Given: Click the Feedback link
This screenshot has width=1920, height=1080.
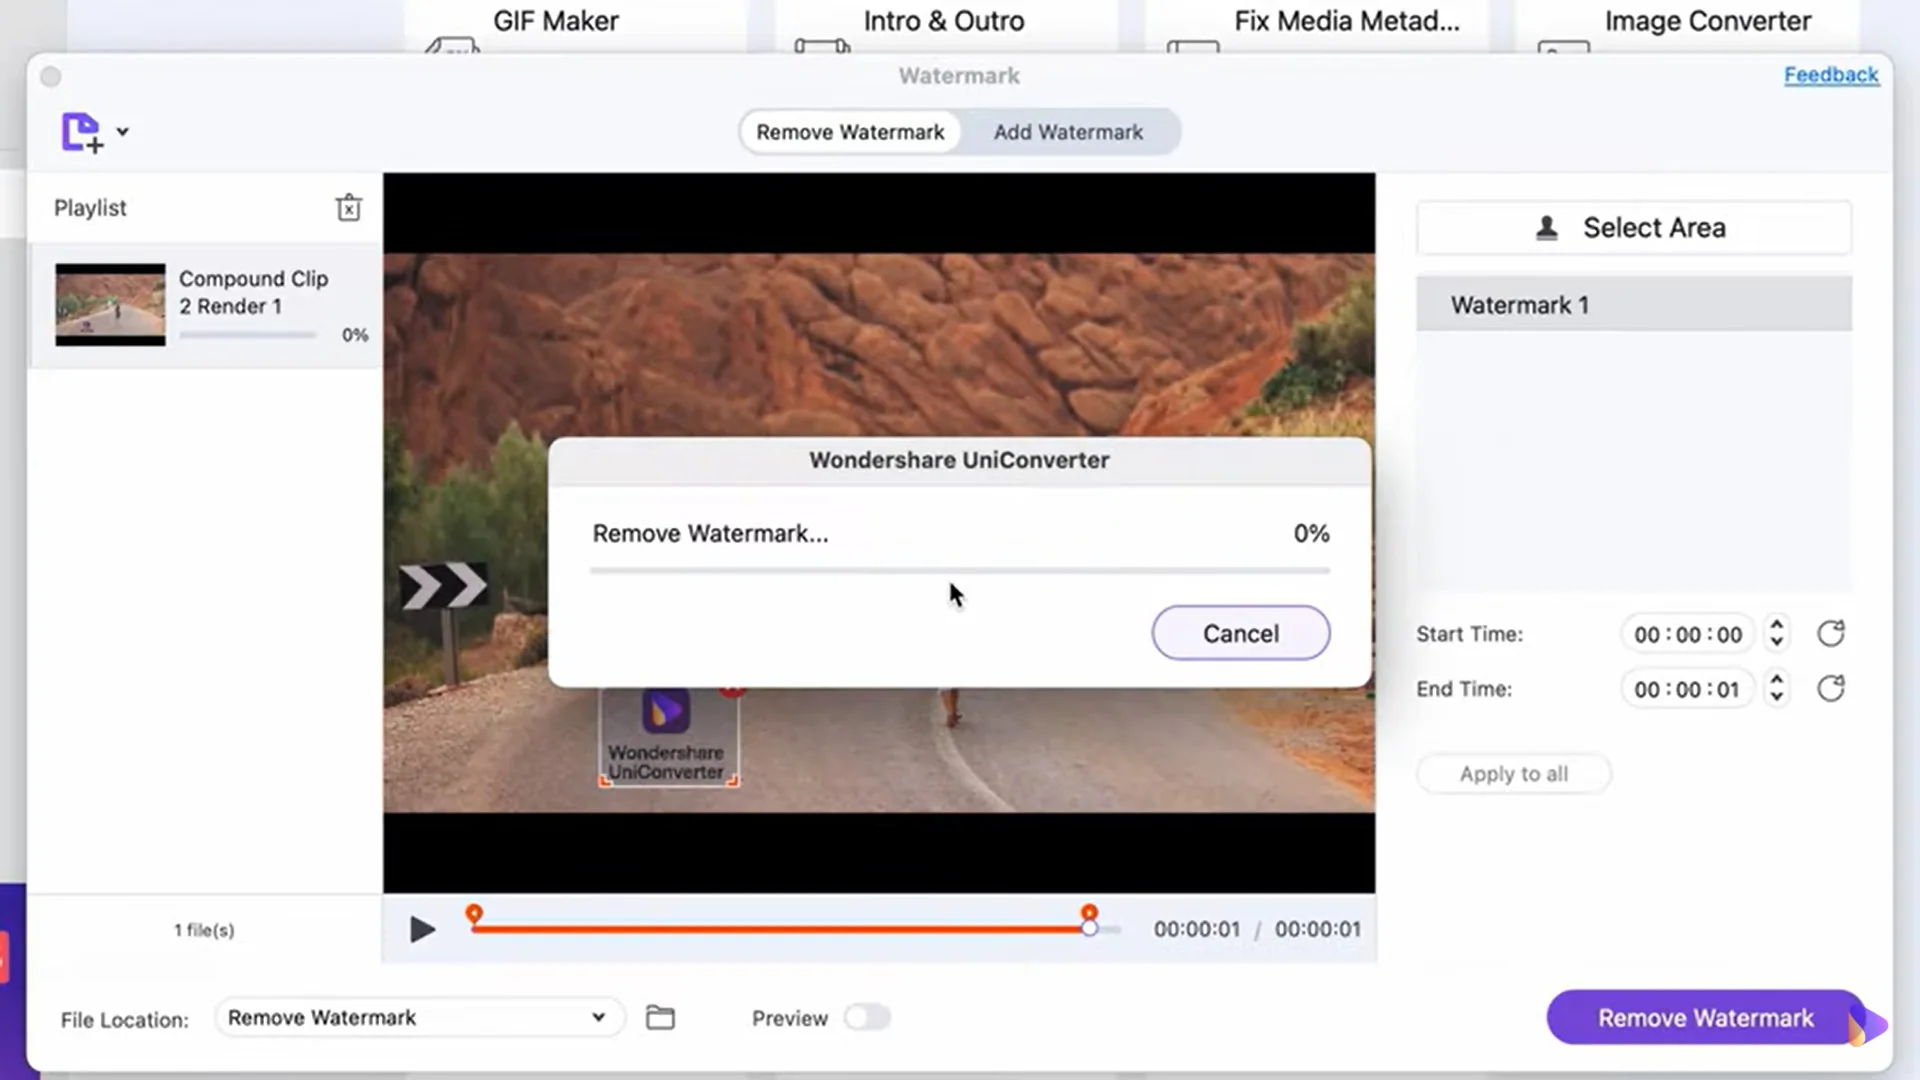Looking at the screenshot, I should [1832, 74].
